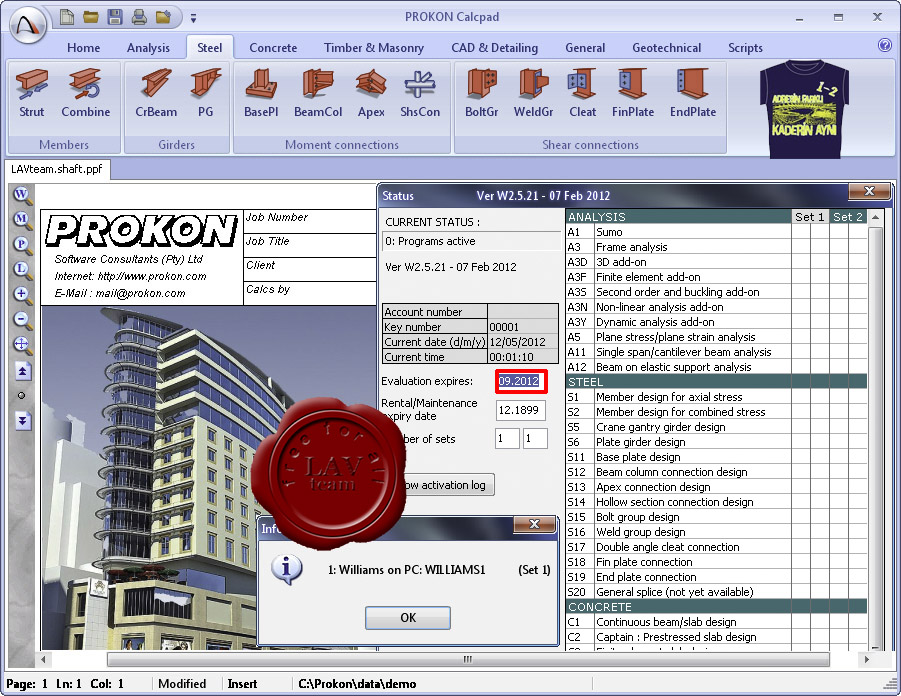Launch the Apex connection design
The width and height of the screenshot is (901, 696).
tap(371, 93)
